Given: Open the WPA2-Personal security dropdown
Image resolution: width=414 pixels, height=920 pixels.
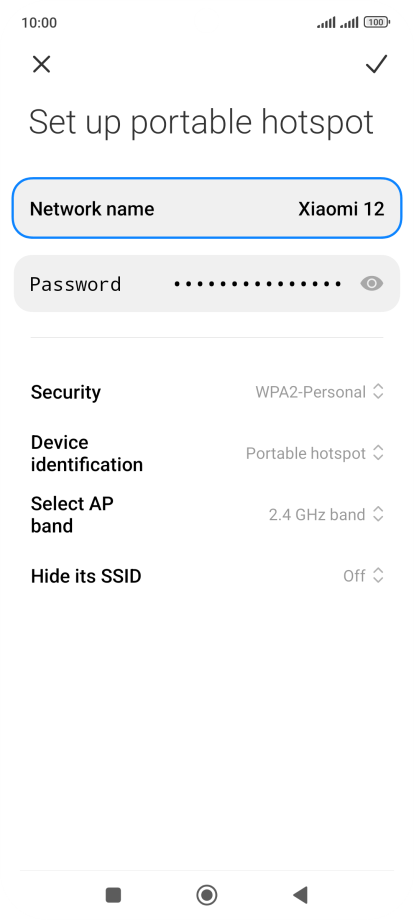Looking at the screenshot, I should (x=320, y=392).
